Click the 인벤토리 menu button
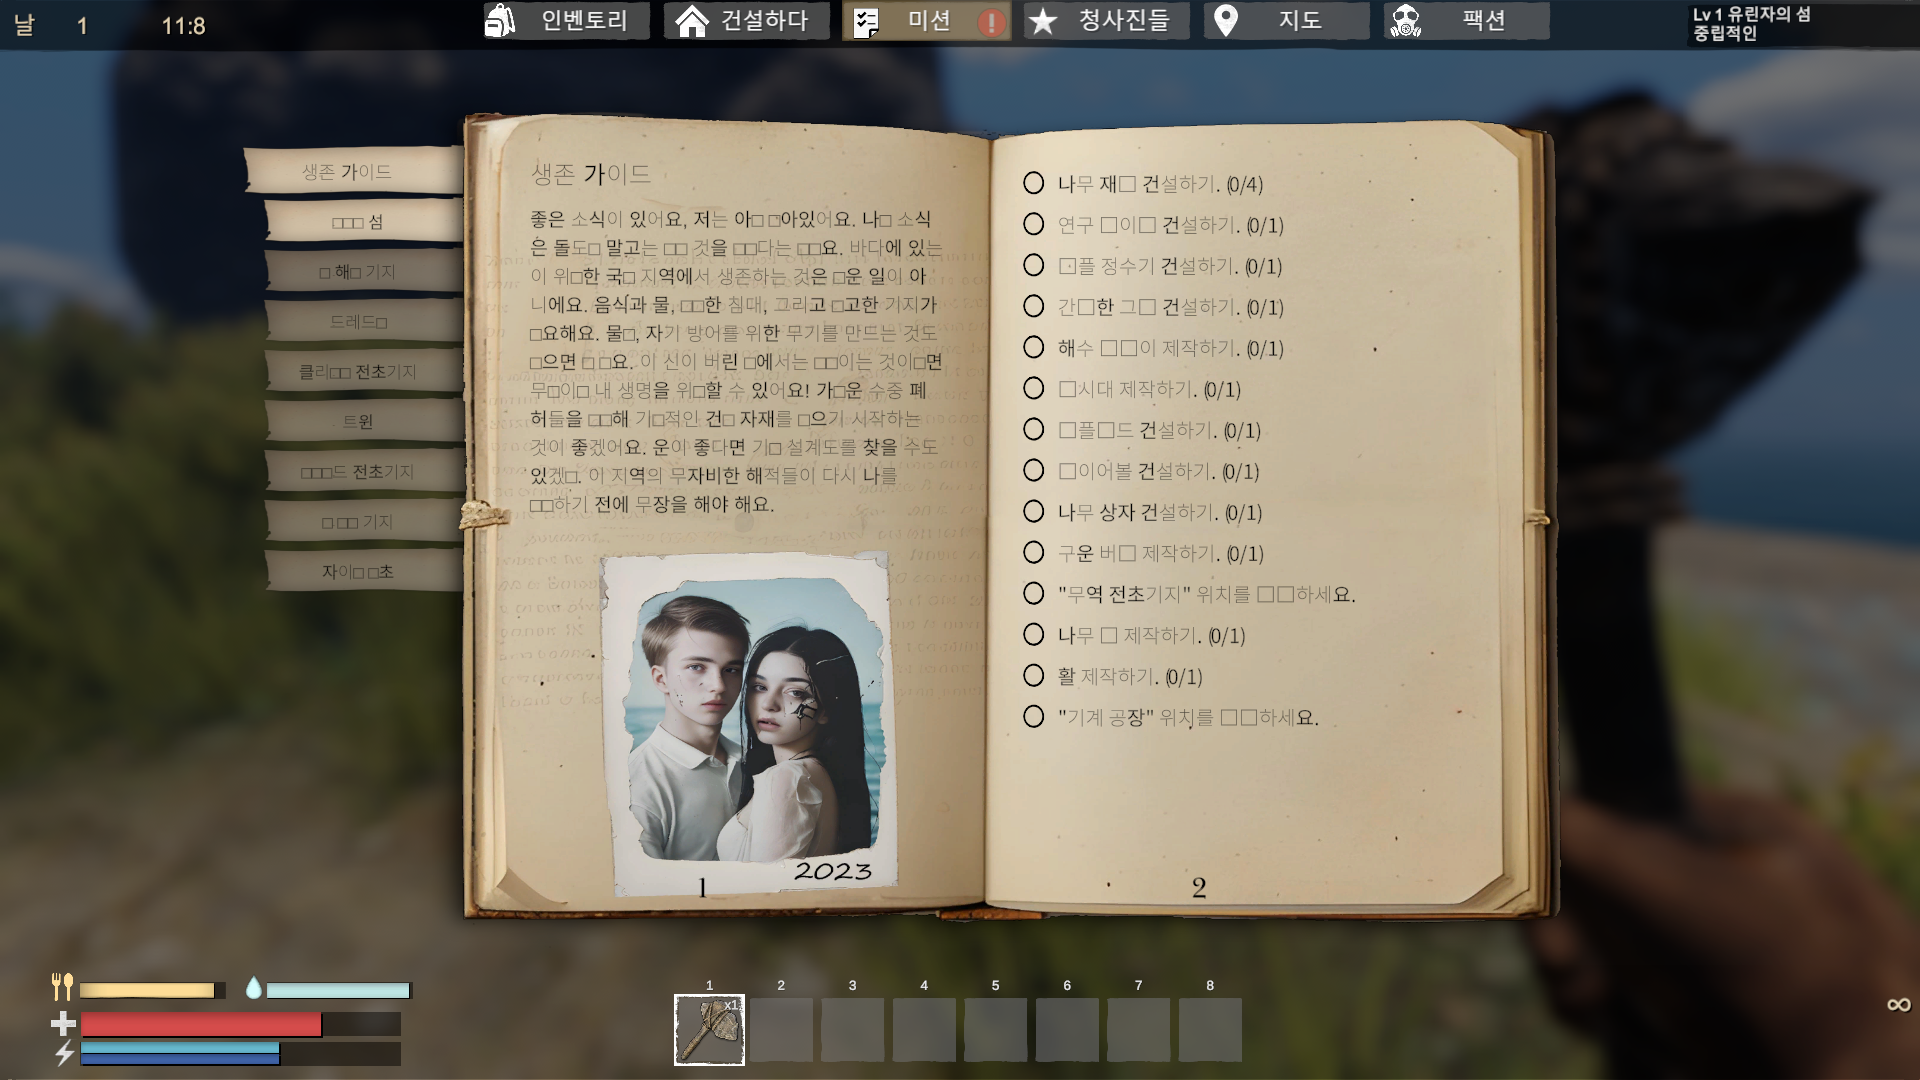The height and width of the screenshot is (1080, 1920). [x=584, y=21]
